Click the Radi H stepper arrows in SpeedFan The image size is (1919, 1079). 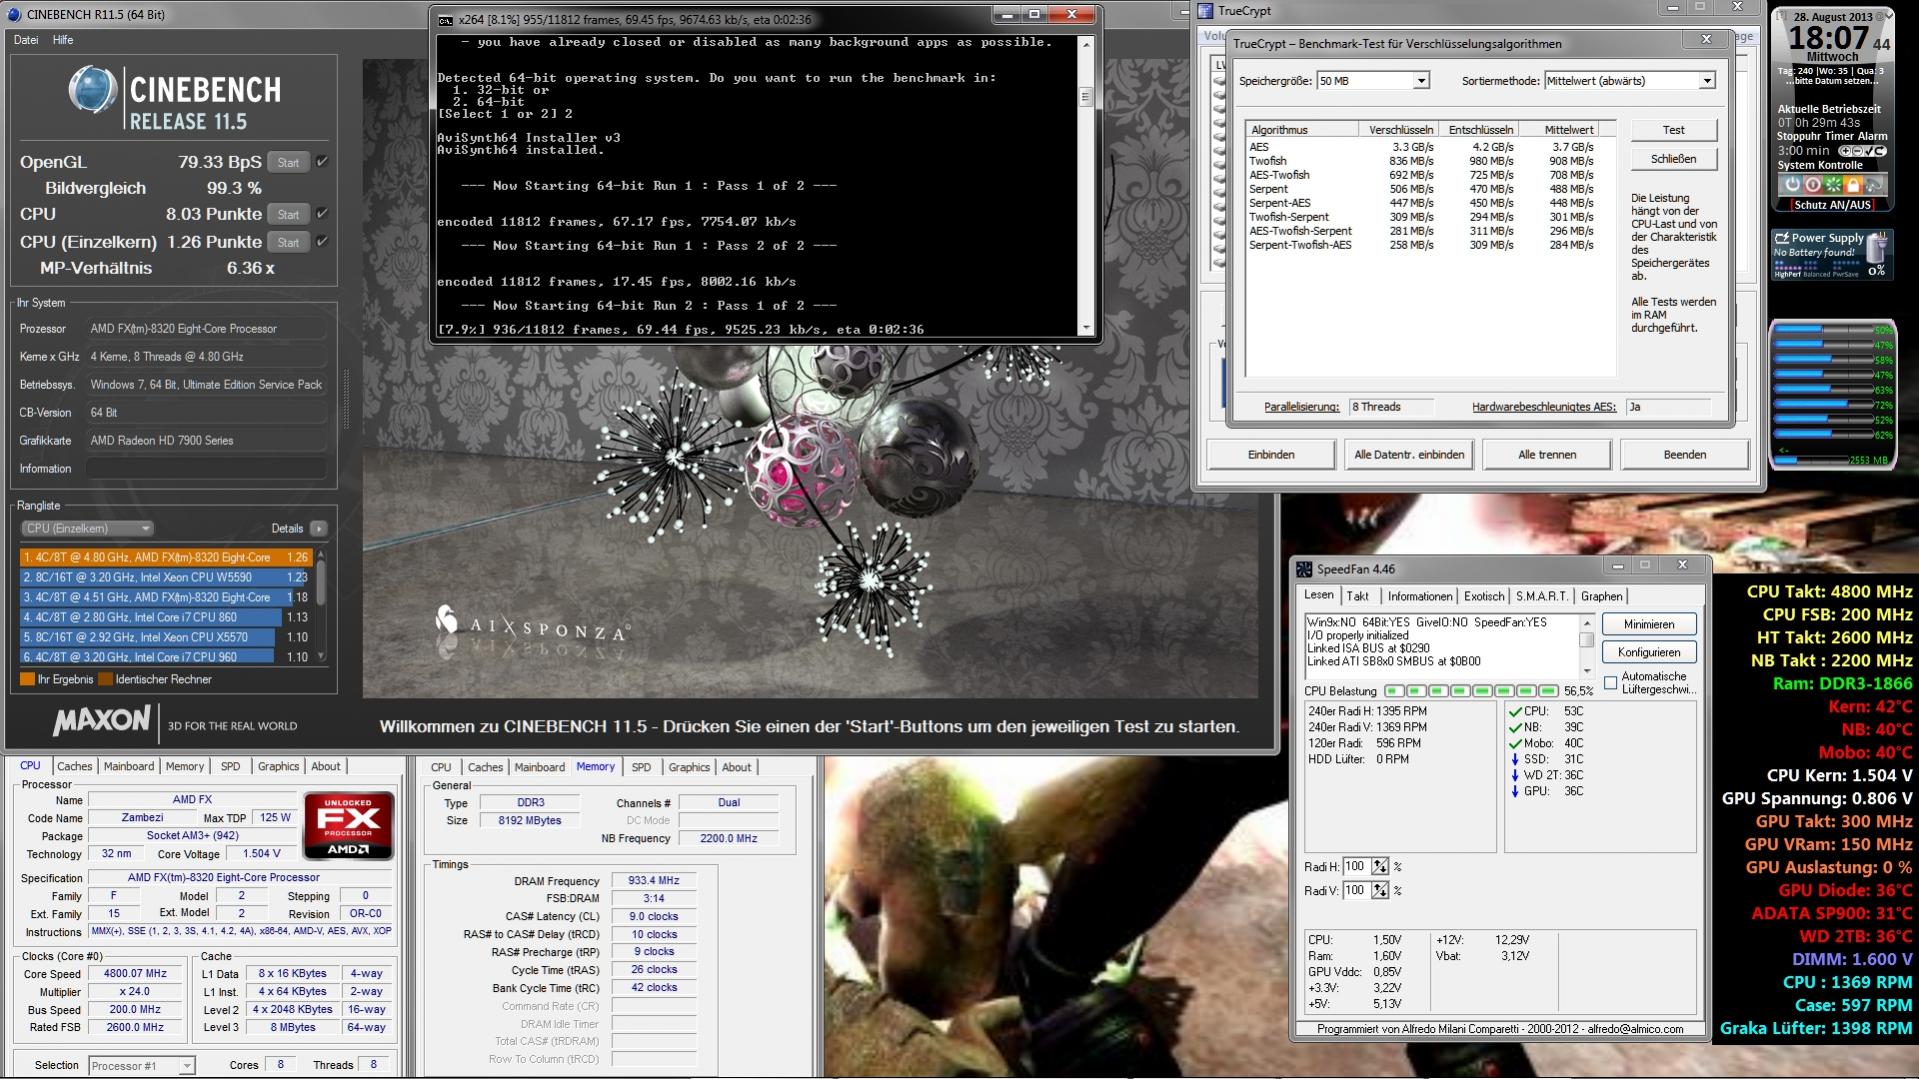coord(1380,866)
